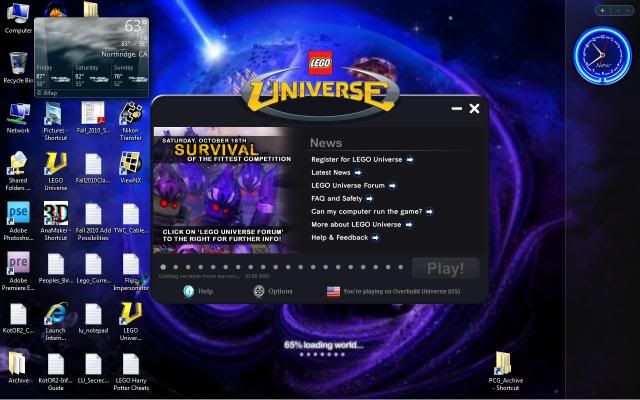
Task: Click the Play! button in the launcher
Action: click(445, 268)
